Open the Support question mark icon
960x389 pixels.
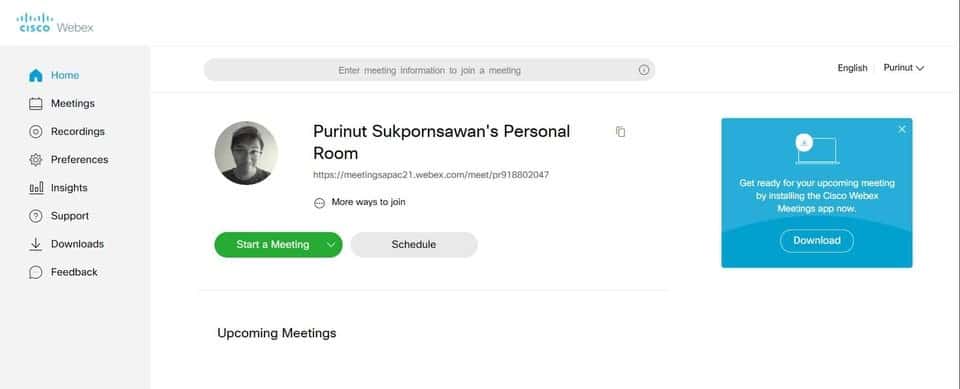pos(36,216)
